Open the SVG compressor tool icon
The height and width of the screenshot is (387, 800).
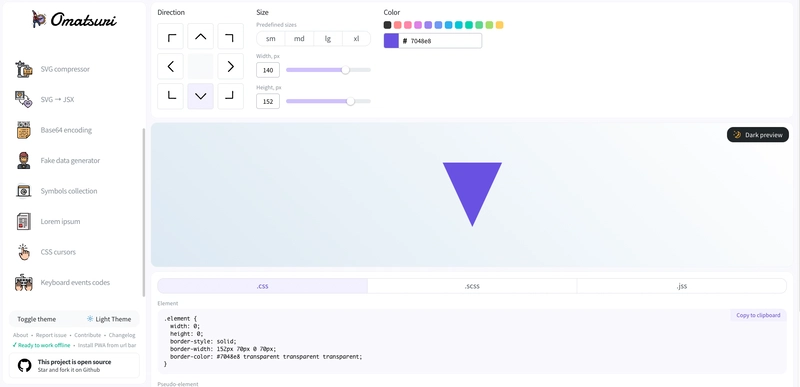(23, 69)
